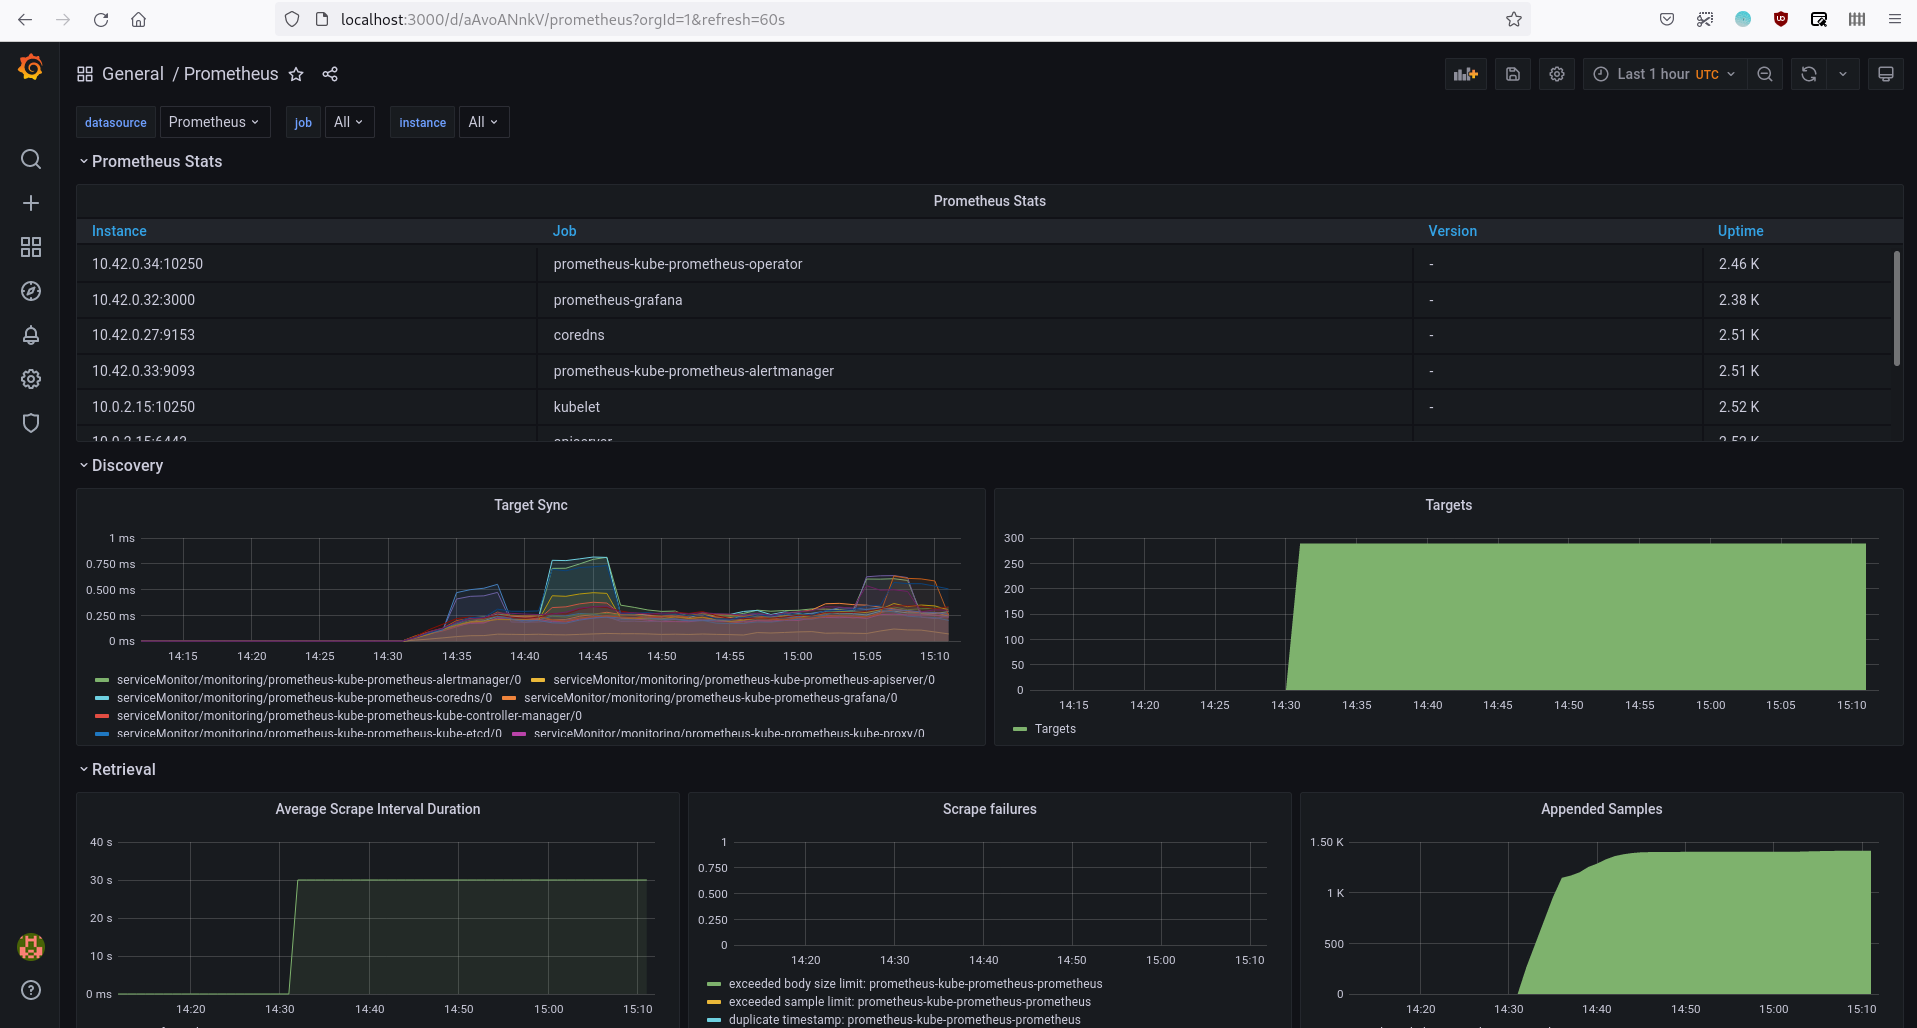Open the Help question mark icon
Image resolution: width=1917 pixels, height=1028 pixels.
[31, 990]
